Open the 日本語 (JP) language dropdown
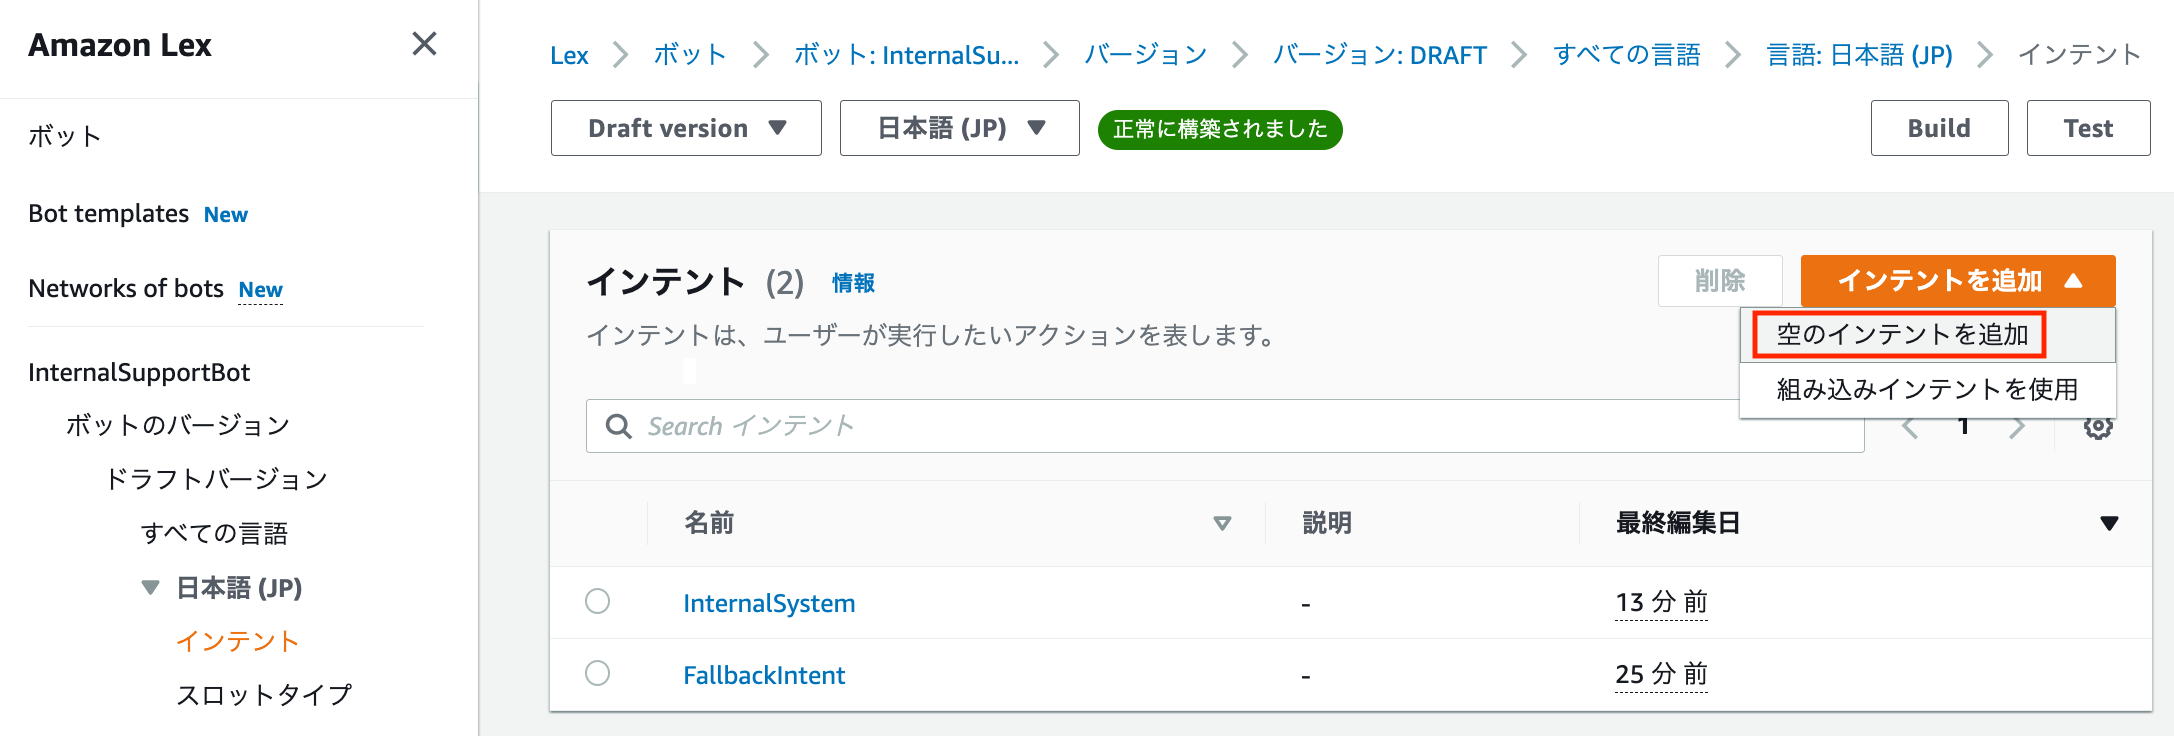Screen dimensions: 2174x736 (x=960, y=128)
